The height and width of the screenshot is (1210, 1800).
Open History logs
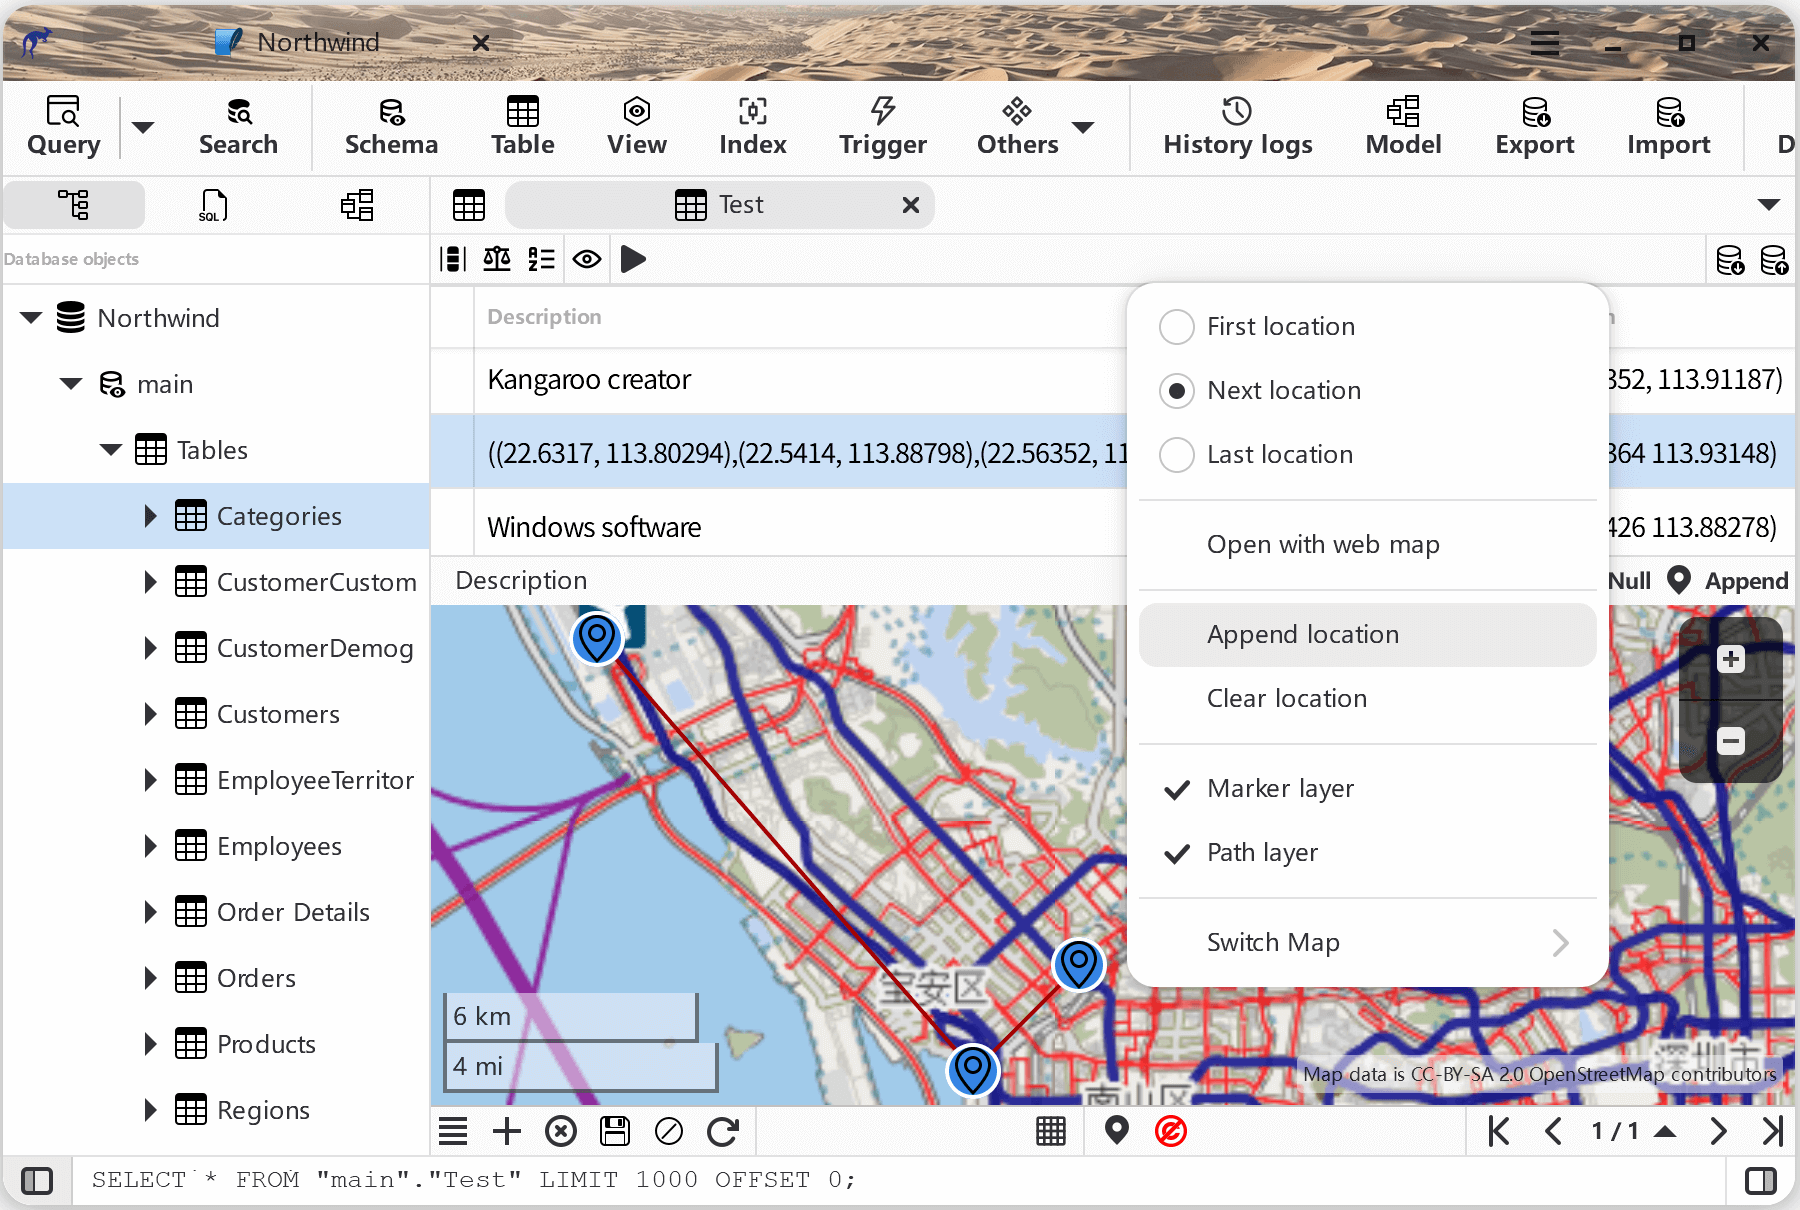pos(1237,126)
